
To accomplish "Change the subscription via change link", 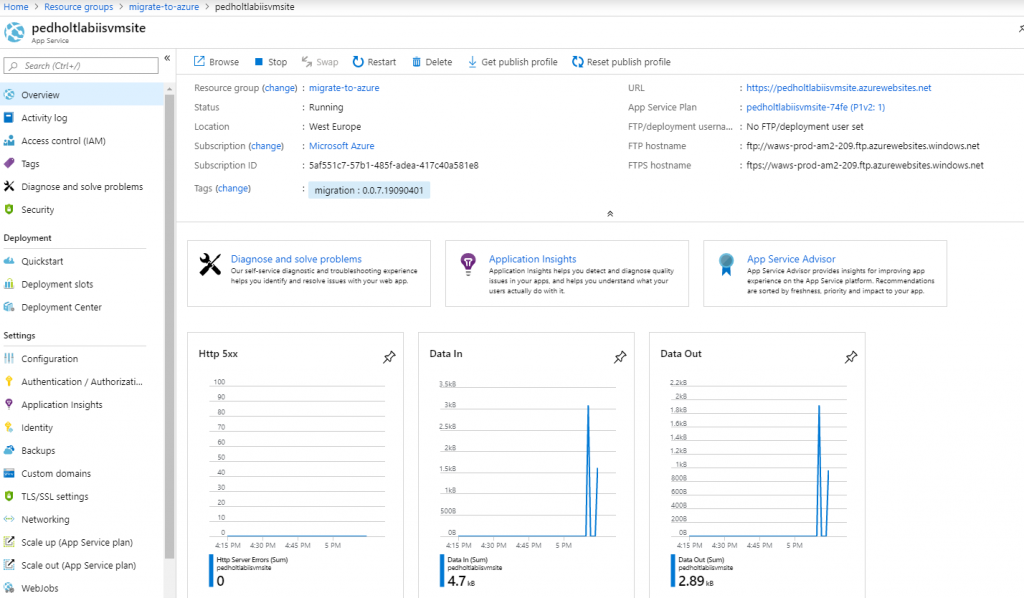I will (x=266, y=146).
